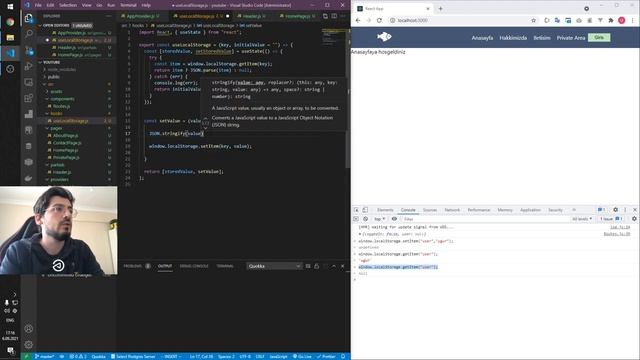Clear the DevTools console
This screenshot has height=360, width=640.
365,219
